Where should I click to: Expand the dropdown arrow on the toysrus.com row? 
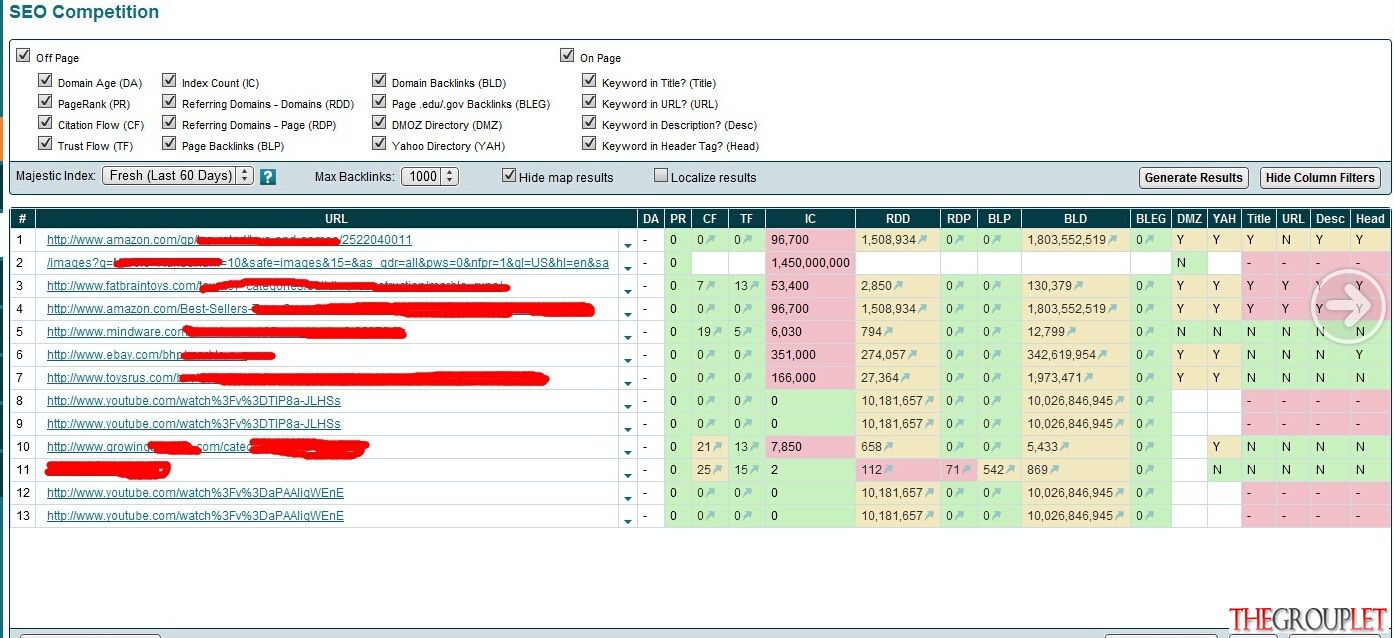(627, 382)
